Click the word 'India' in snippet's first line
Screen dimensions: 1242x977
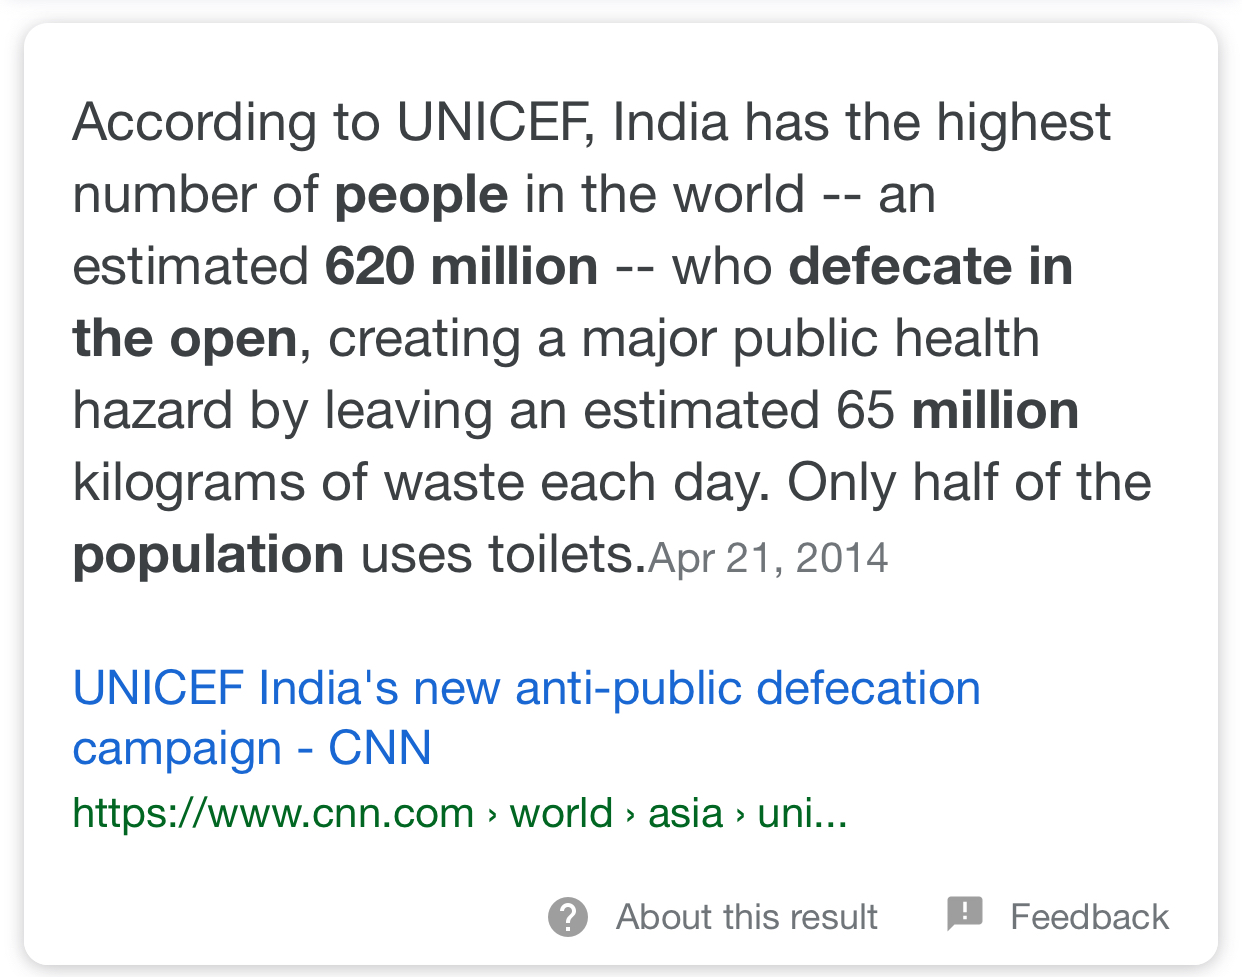(670, 122)
